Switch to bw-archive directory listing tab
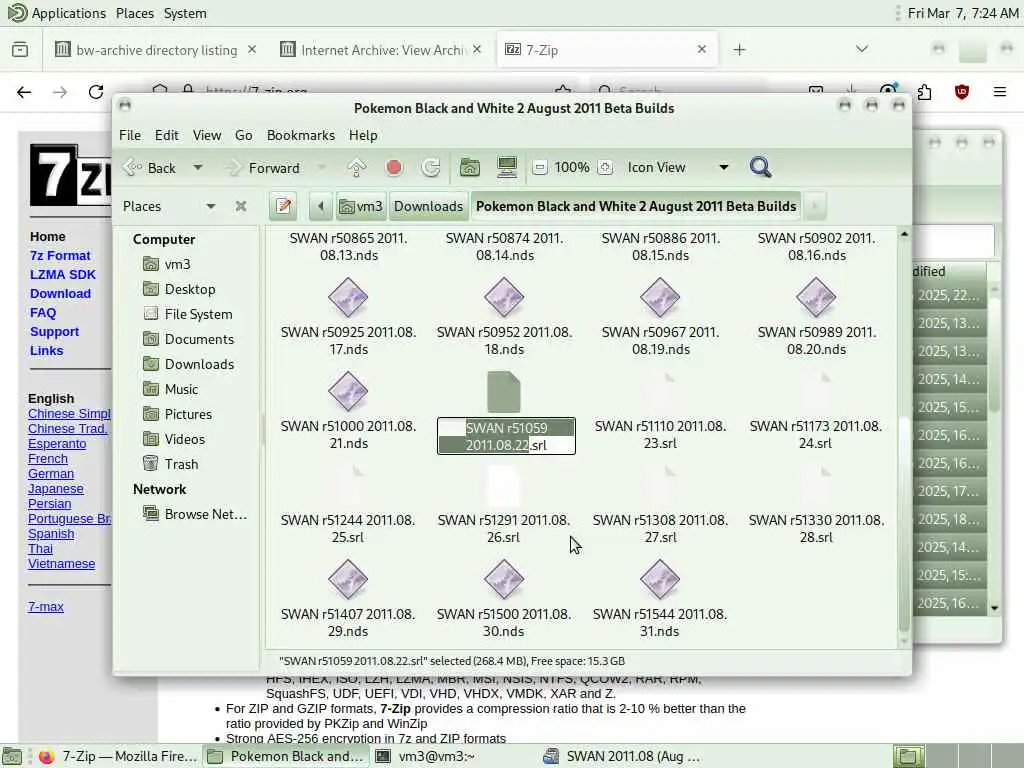This screenshot has width=1024, height=768. (x=156, y=50)
